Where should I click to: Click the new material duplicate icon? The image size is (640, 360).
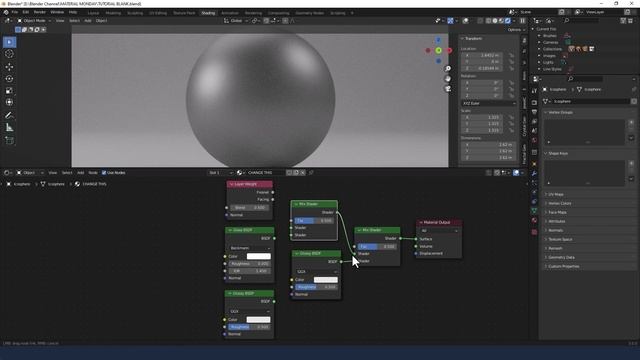point(296,173)
